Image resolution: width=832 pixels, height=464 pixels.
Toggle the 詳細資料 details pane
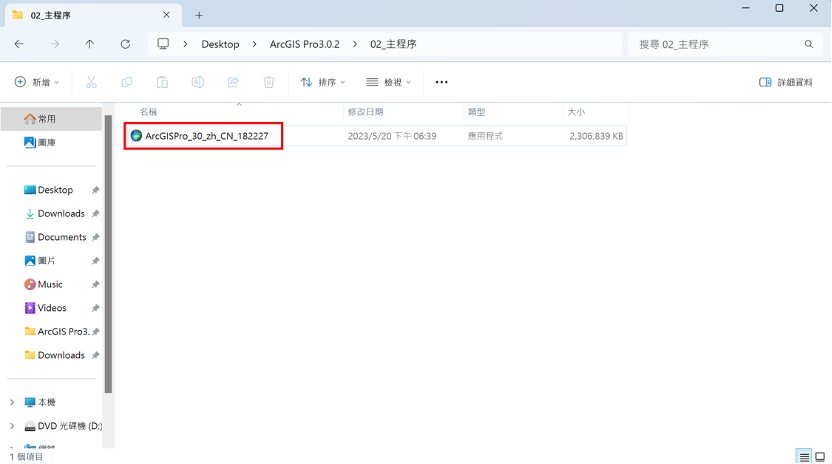tap(786, 82)
